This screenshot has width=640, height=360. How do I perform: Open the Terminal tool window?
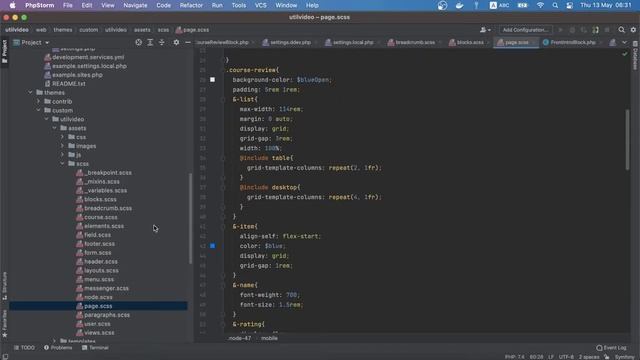95,348
